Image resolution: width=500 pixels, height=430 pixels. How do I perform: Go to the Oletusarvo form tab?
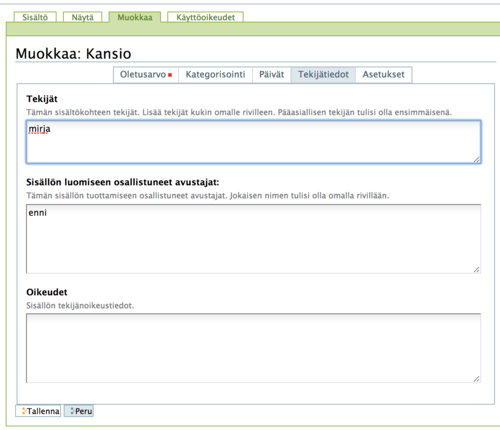pos(146,74)
